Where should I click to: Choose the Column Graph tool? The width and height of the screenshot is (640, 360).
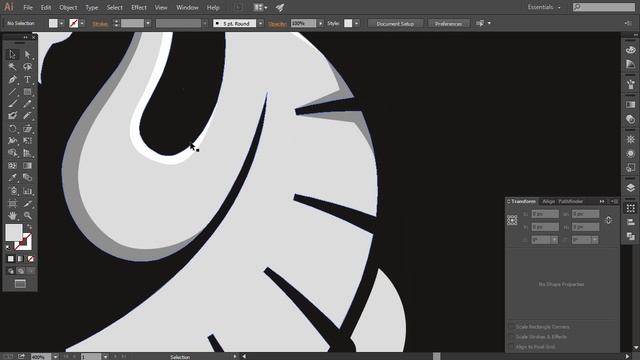pos(27,191)
